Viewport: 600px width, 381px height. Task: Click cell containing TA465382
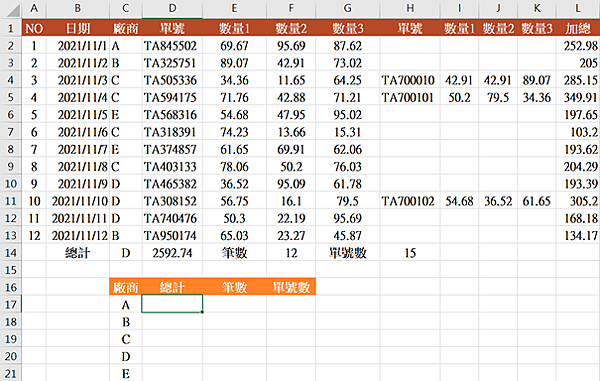coord(172,184)
